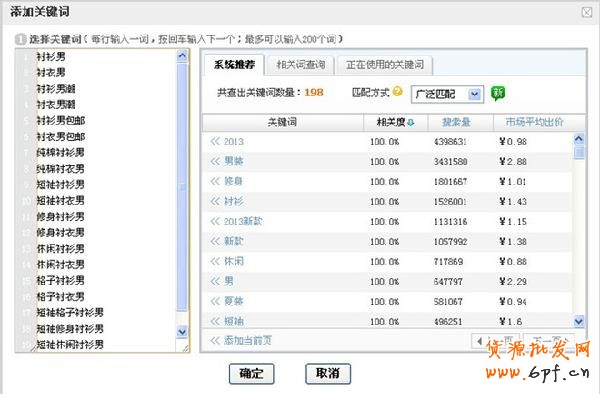Click the line 纯棉衬衫男 in keyword list
The image size is (600, 394).
tap(60, 153)
